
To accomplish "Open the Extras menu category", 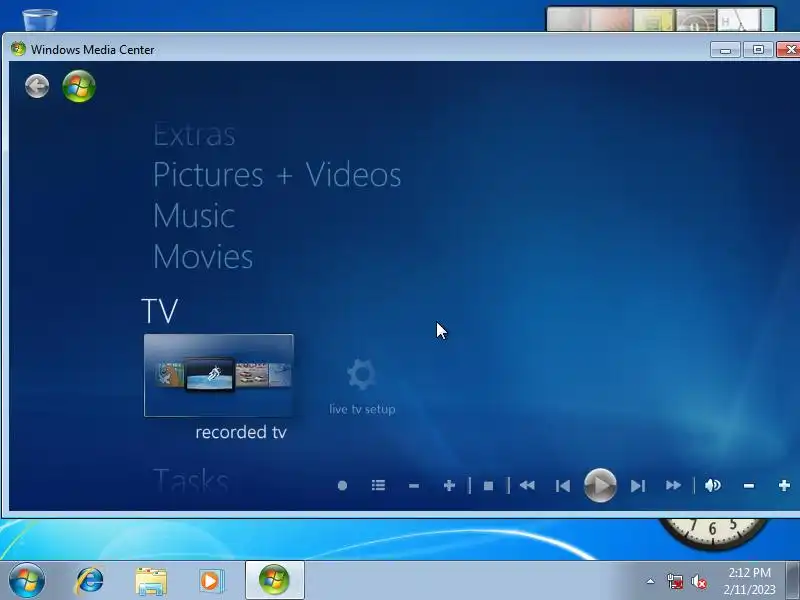I will (194, 135).
